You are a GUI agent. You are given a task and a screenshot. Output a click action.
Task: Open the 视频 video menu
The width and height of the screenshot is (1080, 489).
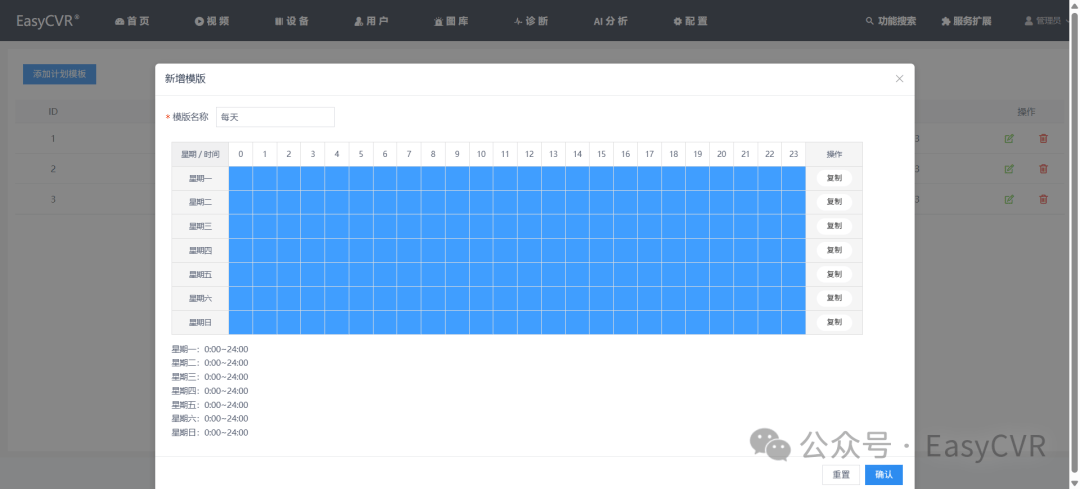212,21
